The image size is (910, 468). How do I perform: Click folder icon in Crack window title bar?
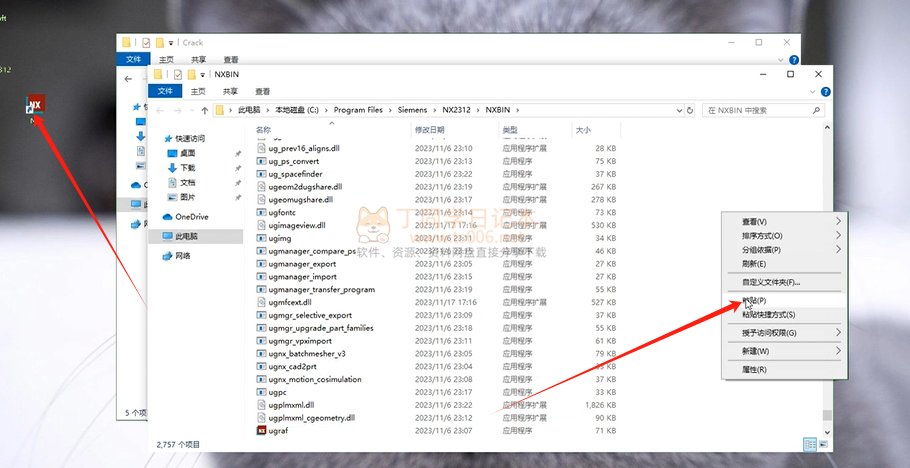(127, 42)
